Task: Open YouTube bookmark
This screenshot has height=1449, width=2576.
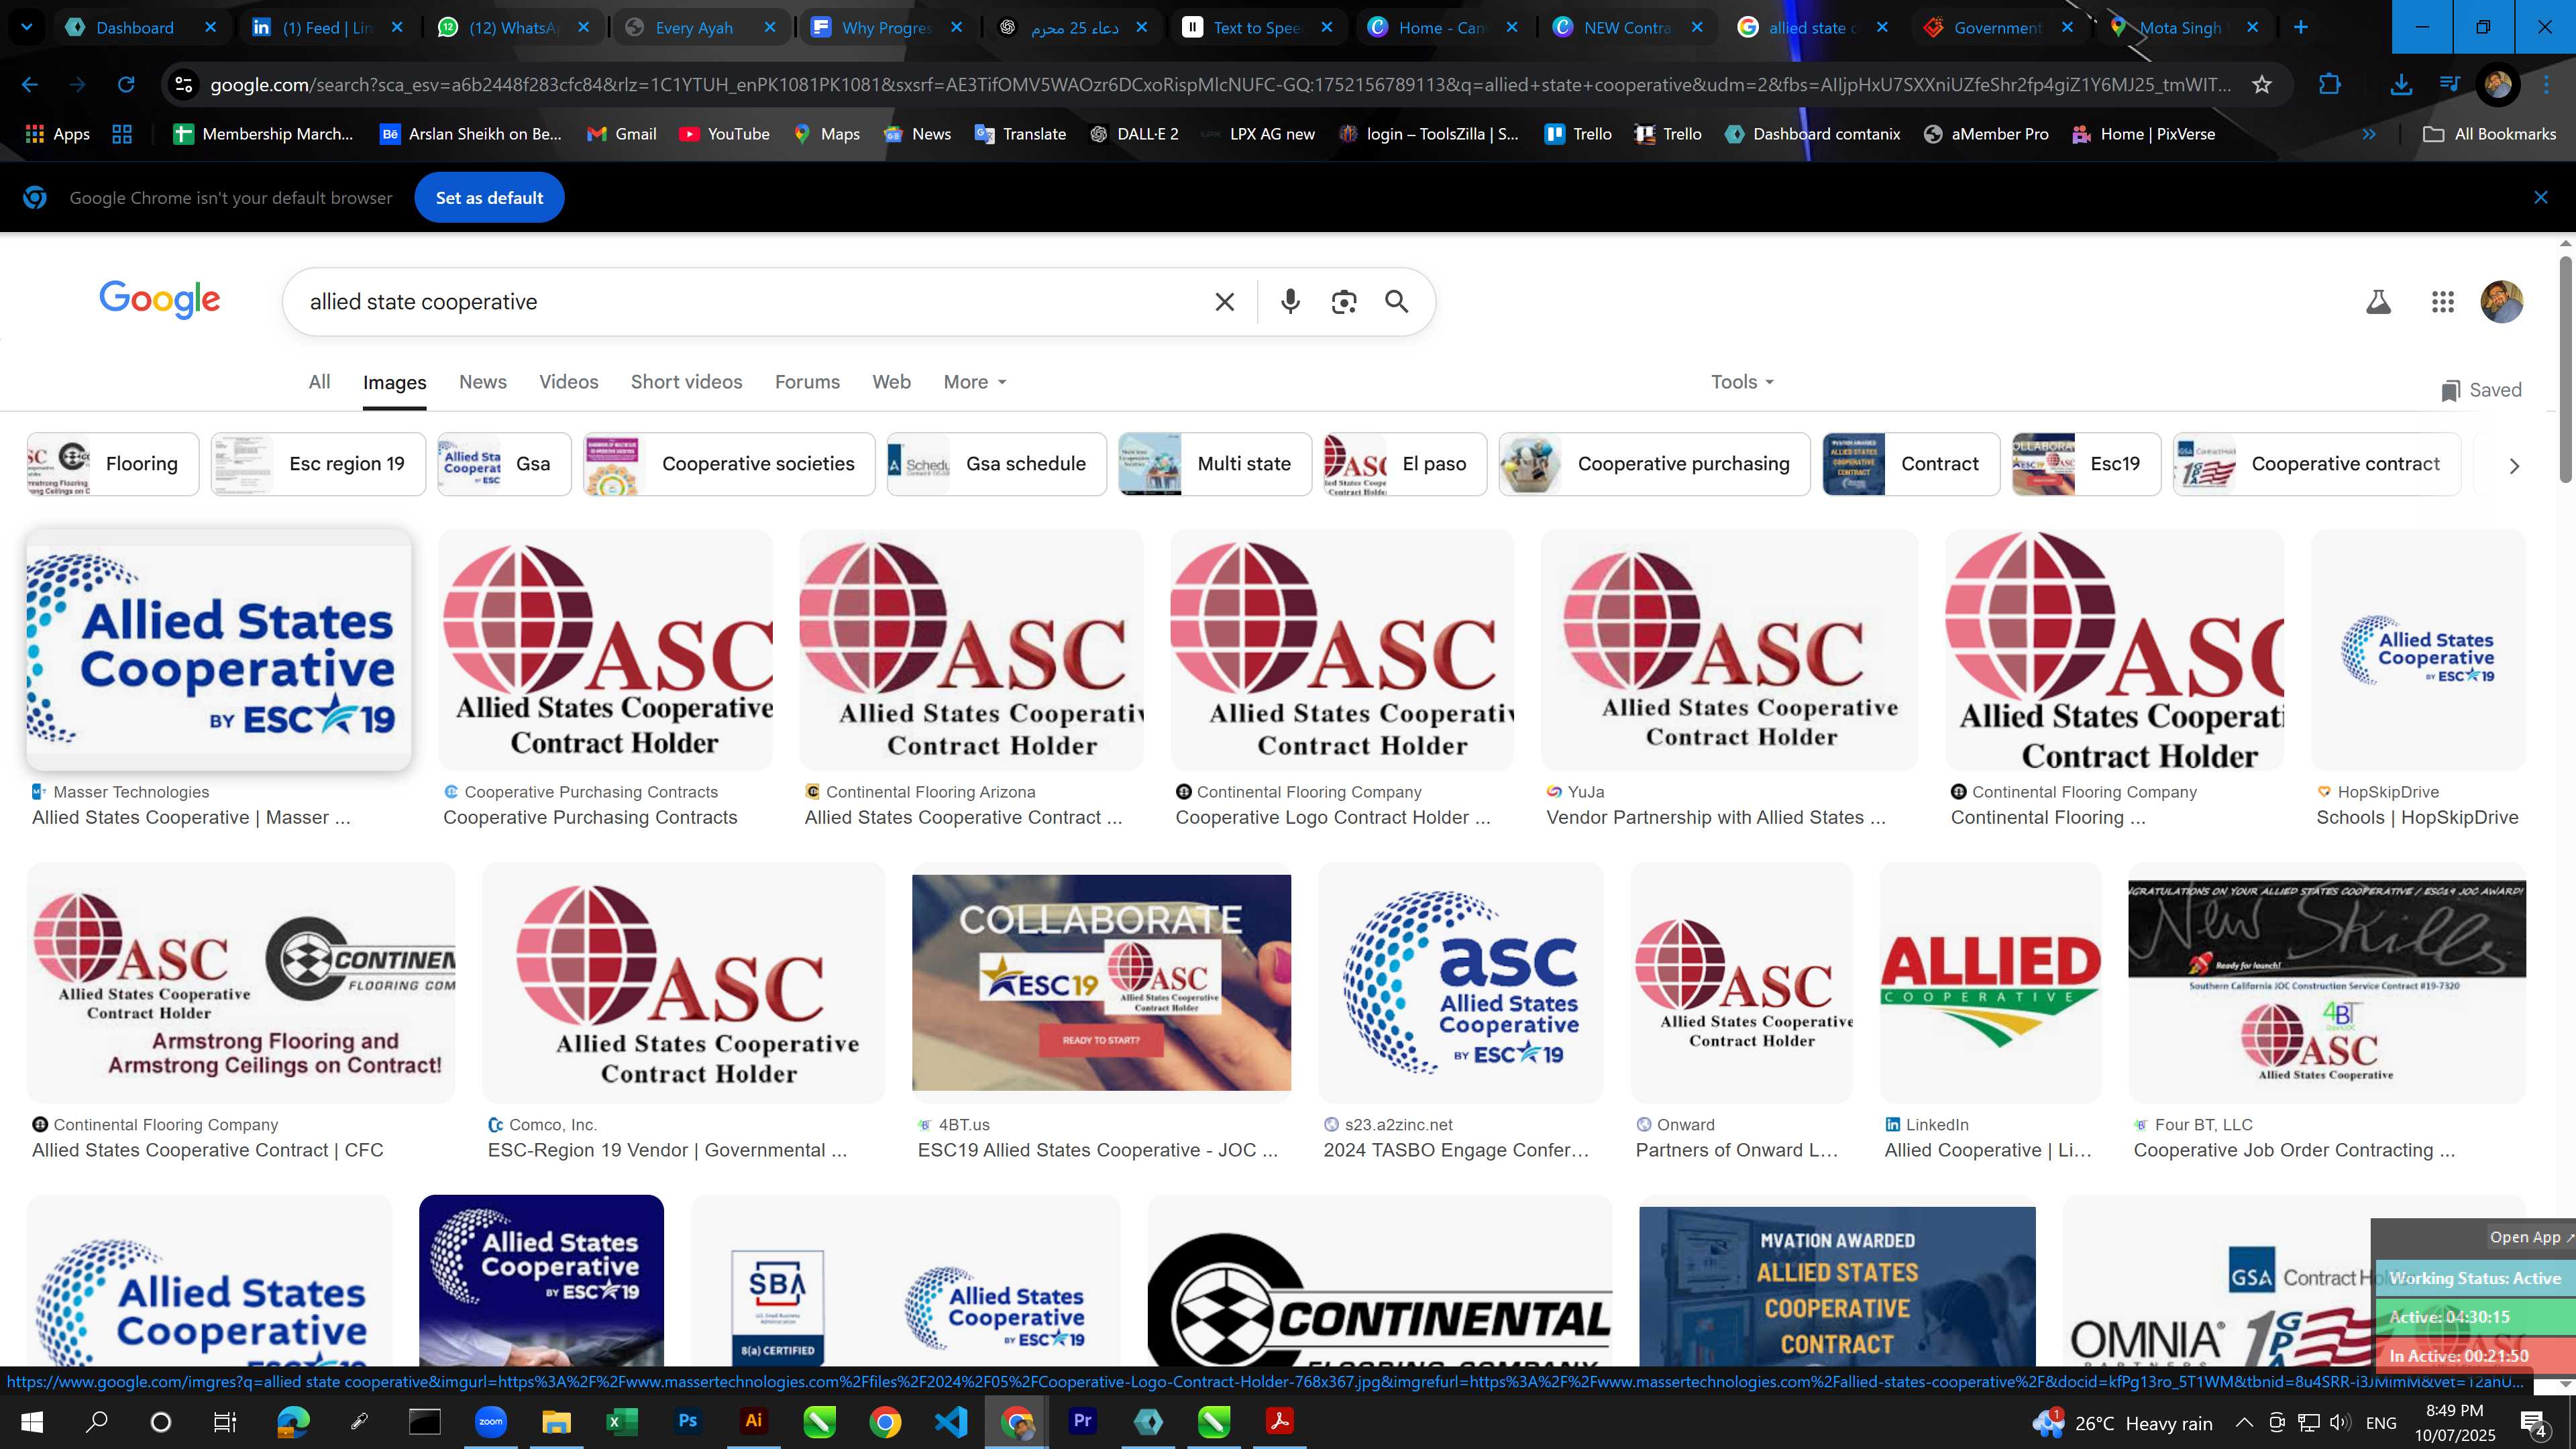Action: pyautogui.click(x=724, y=134)
